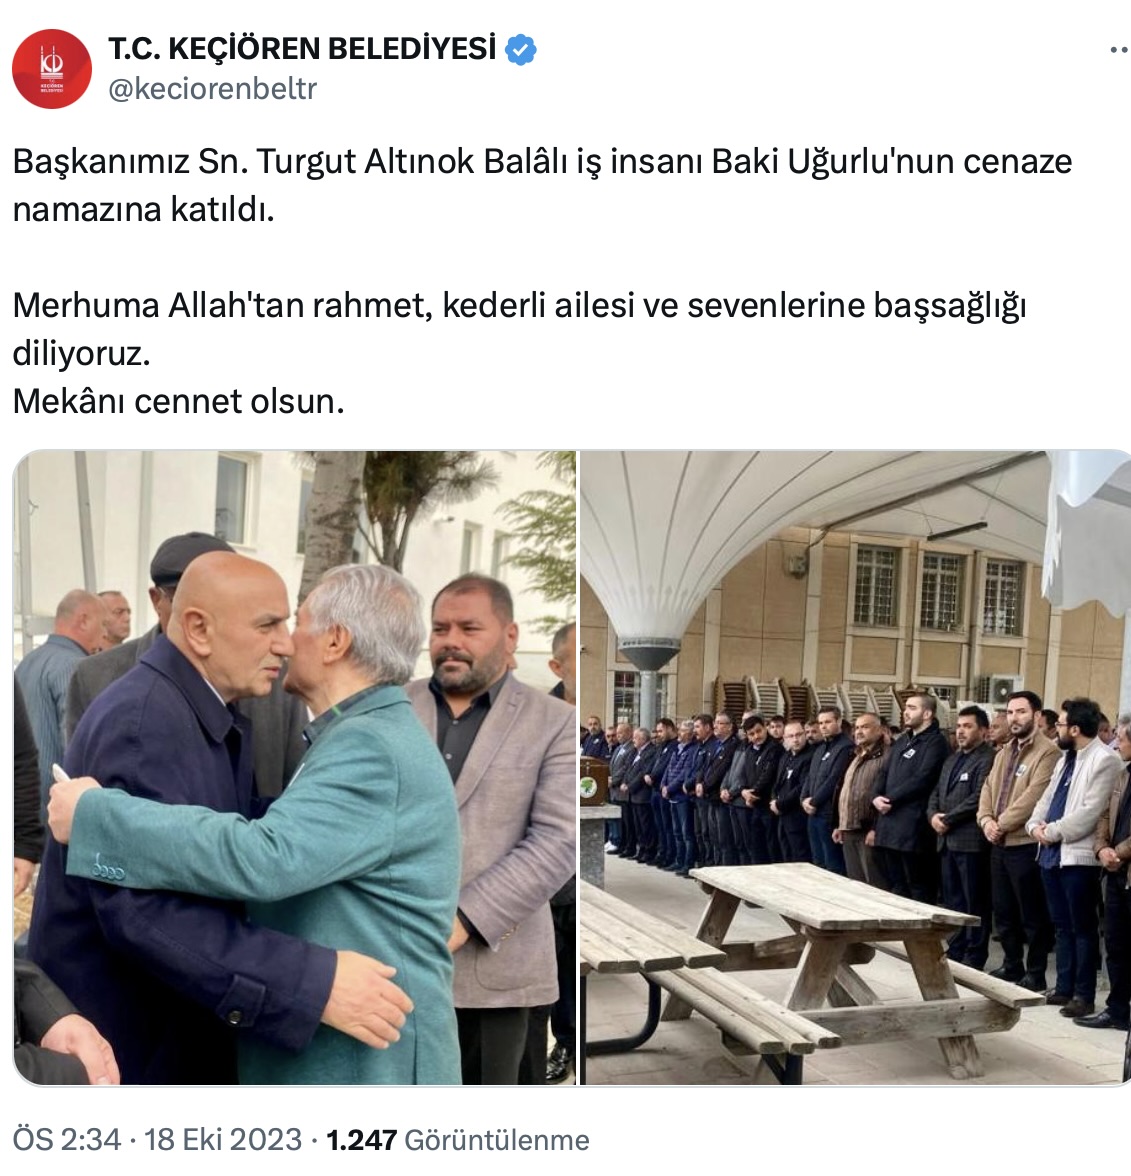Click the tweet text mentioning Turgut Altınok

point(542,185)
